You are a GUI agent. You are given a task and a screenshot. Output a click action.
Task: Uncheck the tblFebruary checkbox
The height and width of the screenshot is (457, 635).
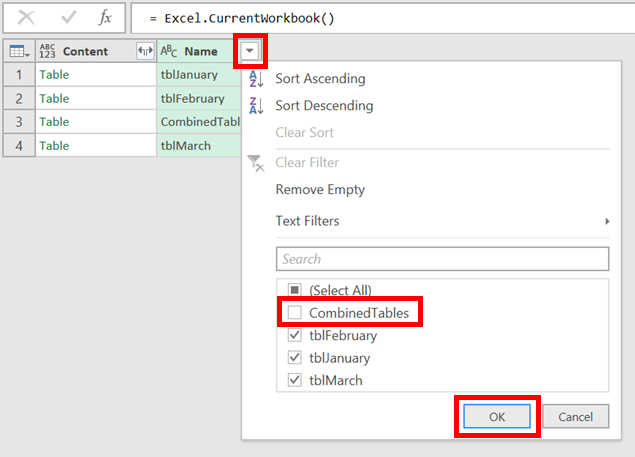point(294,336)
